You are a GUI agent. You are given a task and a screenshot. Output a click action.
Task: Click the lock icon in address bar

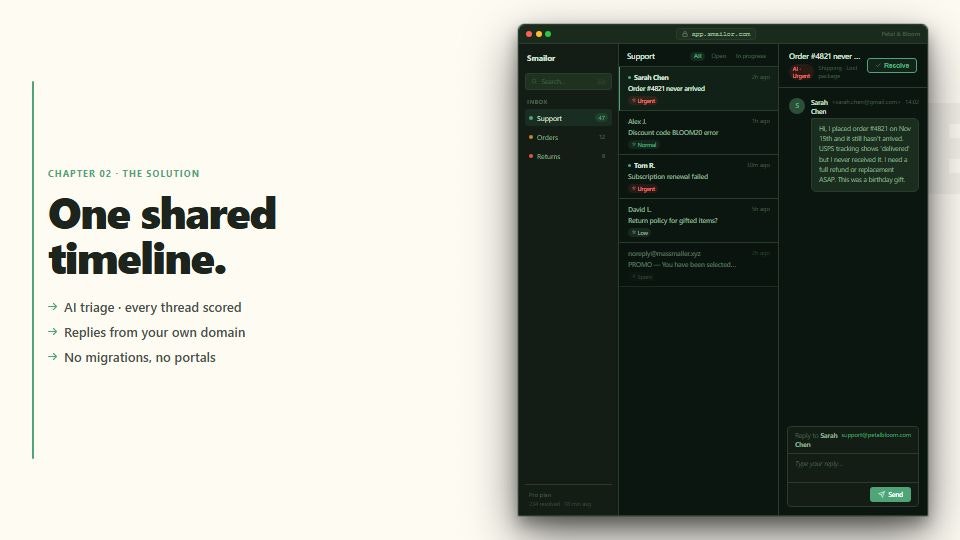coord(684,34)
